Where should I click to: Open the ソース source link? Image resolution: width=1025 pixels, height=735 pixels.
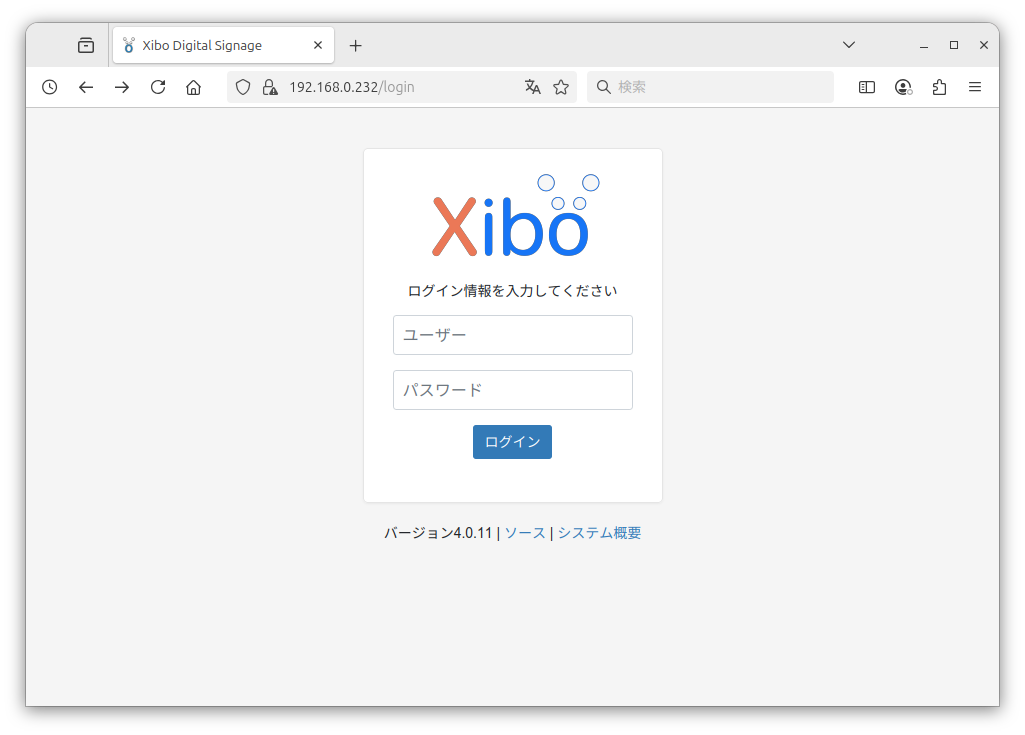525,533
